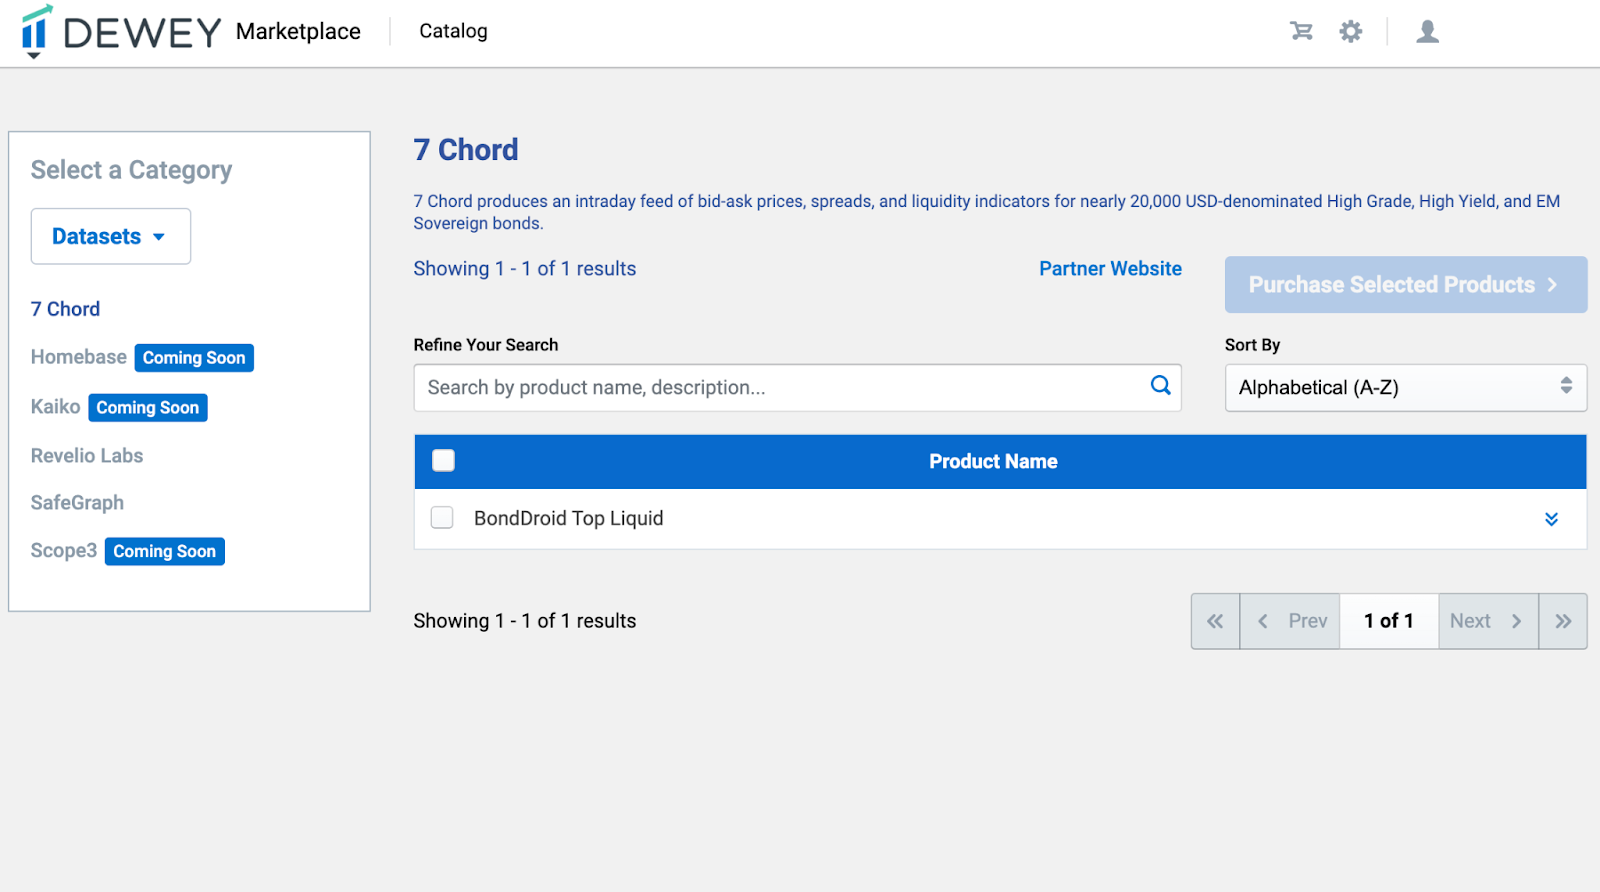
Task: Select SafeGraph from the category list
Action: point(77,502)
